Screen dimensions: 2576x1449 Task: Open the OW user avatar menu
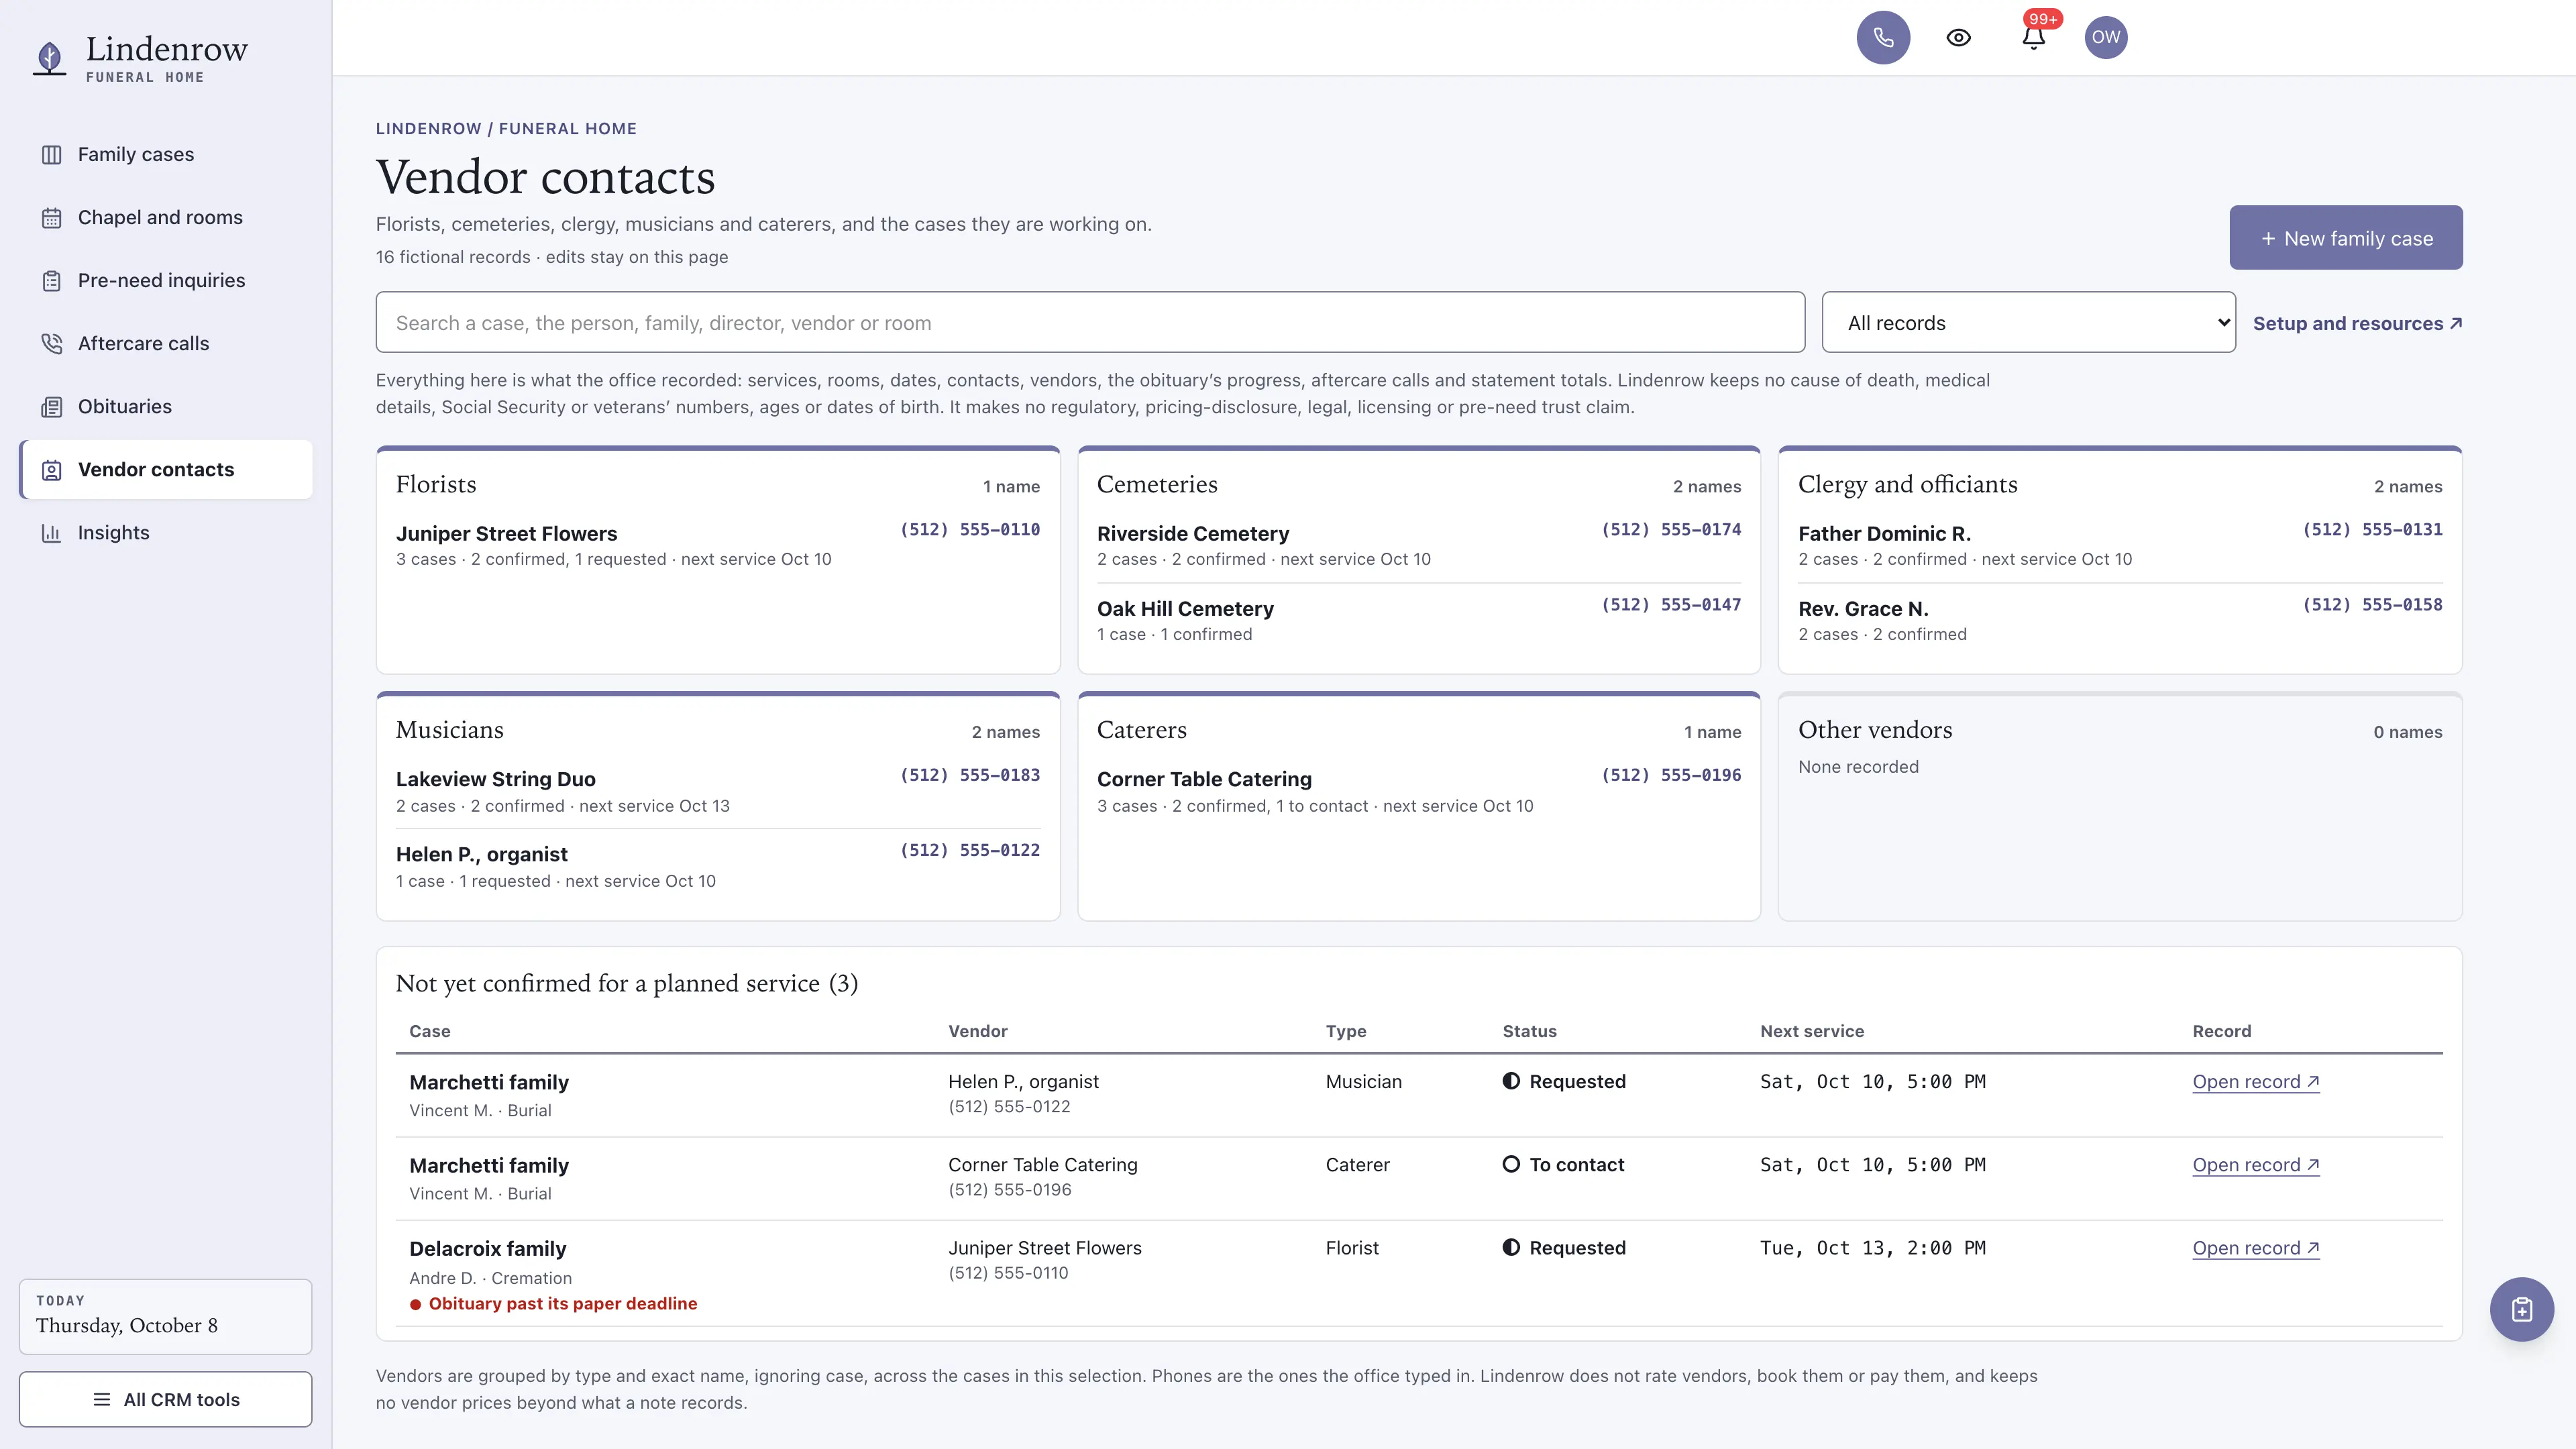[2106, 37]
